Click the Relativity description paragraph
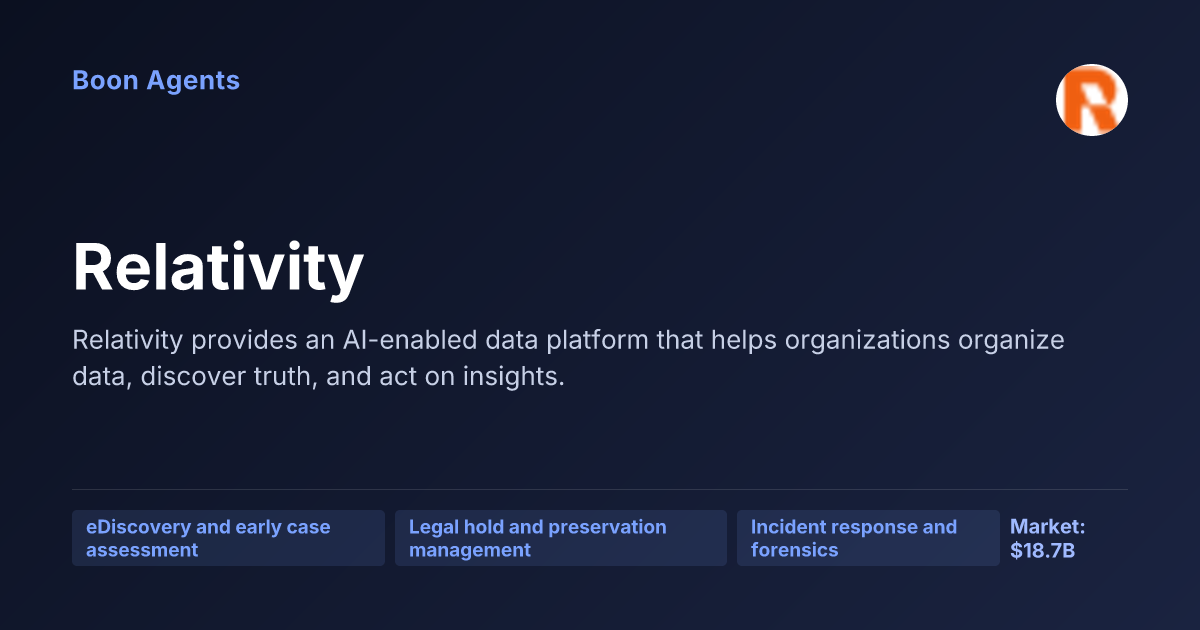Screen dimensions: 1200x630 (x=568, y=359)
